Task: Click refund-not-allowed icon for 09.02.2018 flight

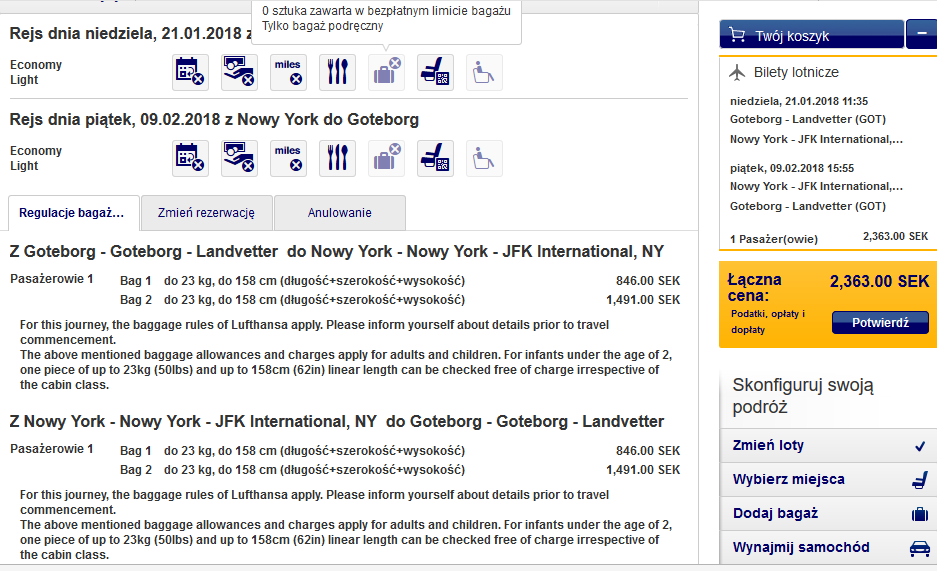Action: point(239,158)
